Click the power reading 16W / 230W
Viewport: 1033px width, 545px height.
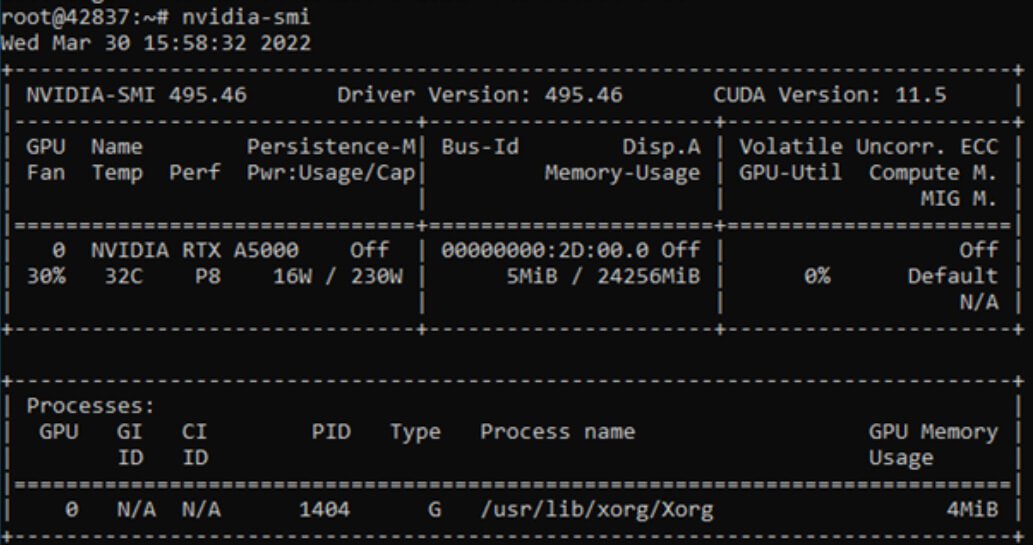[x=337, y=276]
